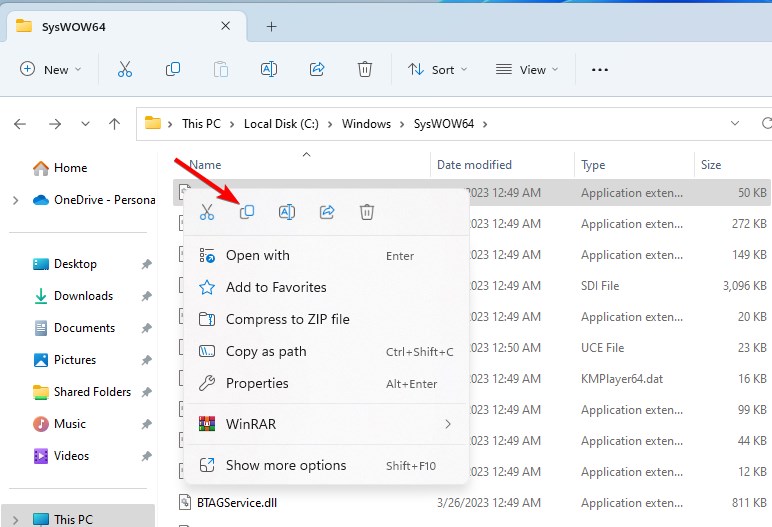Image resolution: width=772 pixels, height=527 pixels.
Task: Open Pictures in the navigation pane
Action: (x=75, y=360)
